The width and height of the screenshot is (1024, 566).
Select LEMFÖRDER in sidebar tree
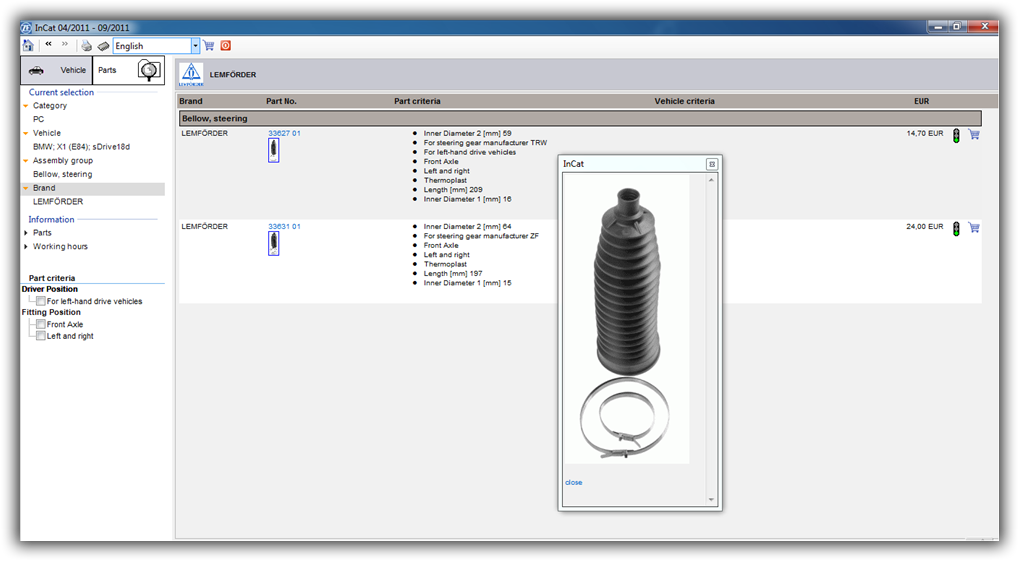point(58,202)
